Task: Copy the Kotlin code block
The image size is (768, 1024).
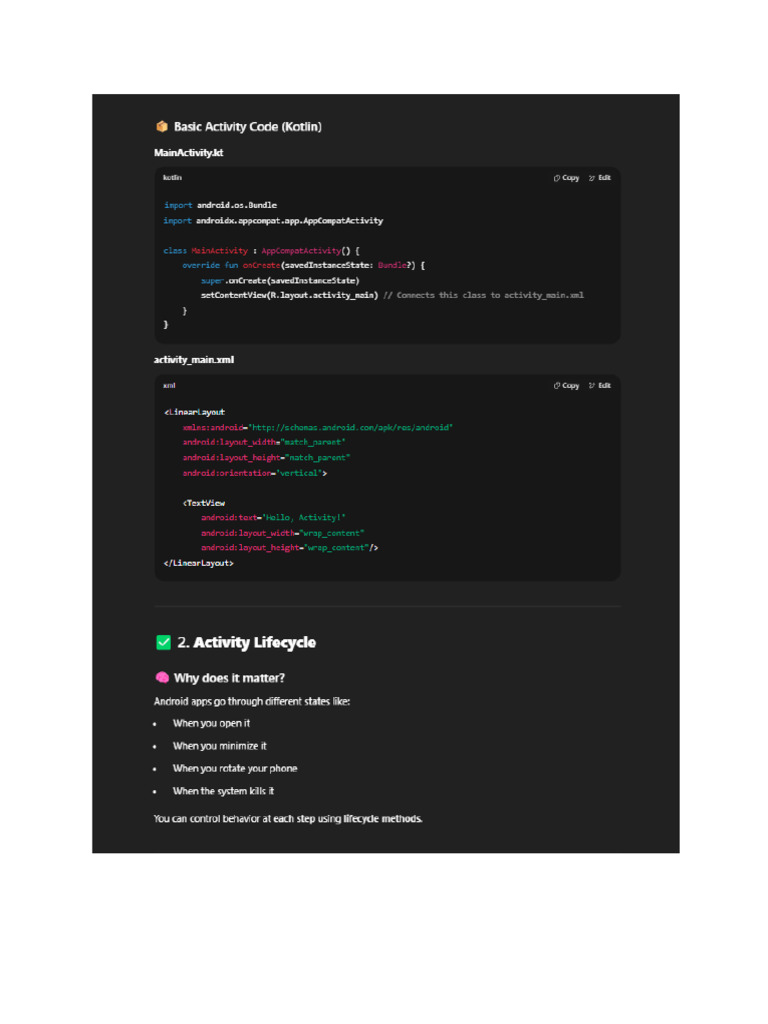Action: (x=566, y=178)
